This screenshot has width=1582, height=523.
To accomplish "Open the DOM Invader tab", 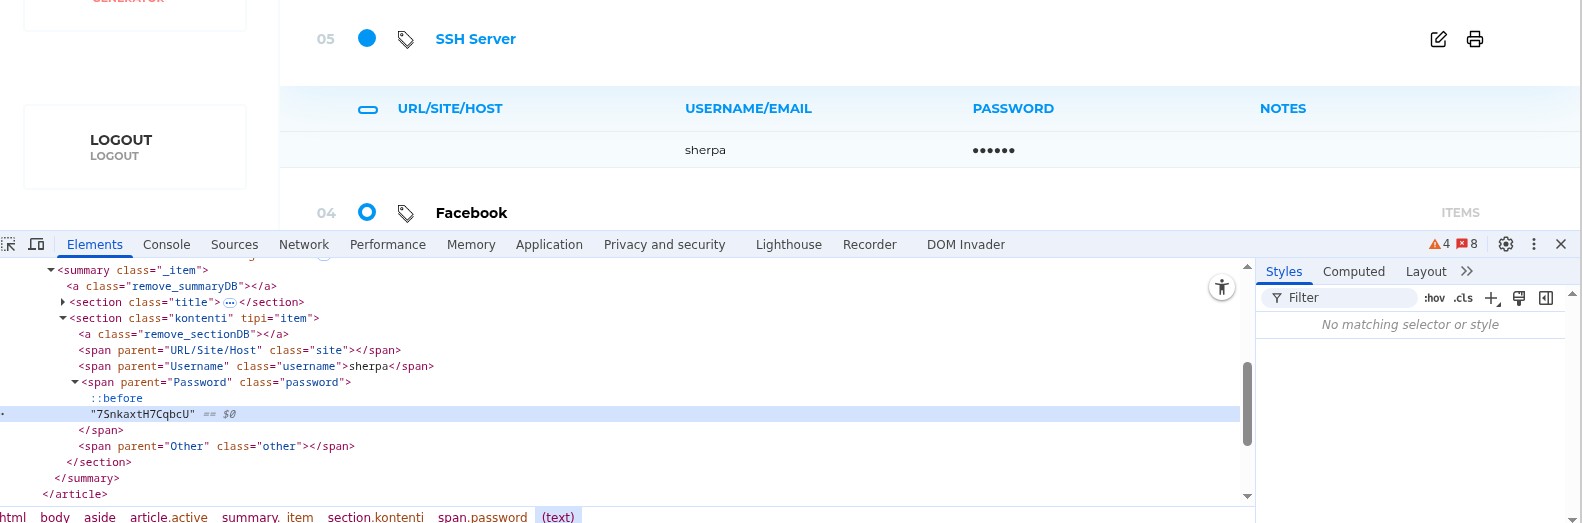I will click(x=965, y=244).
